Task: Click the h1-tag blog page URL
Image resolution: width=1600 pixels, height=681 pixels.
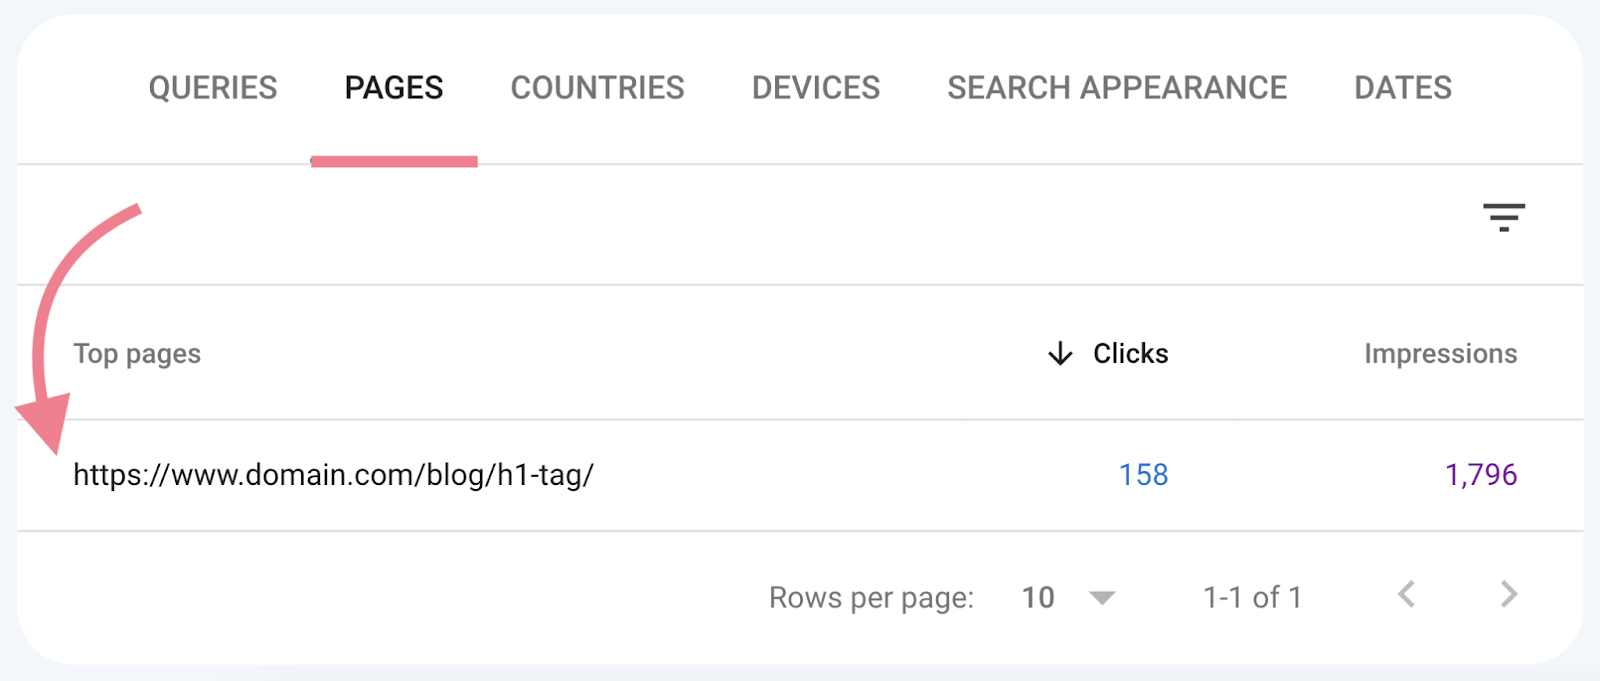Action: (333, 475)
